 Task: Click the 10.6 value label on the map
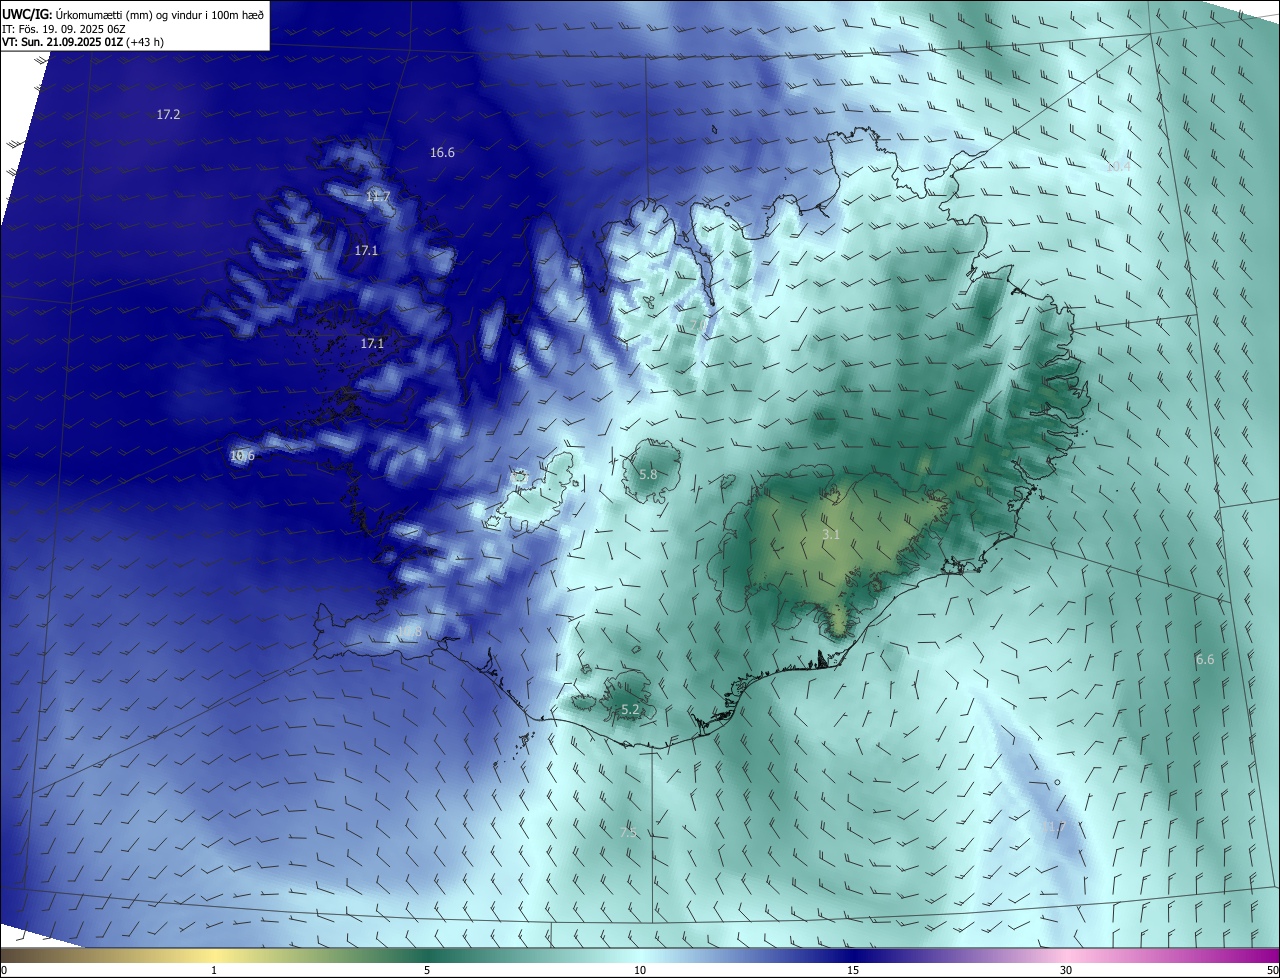243,456
